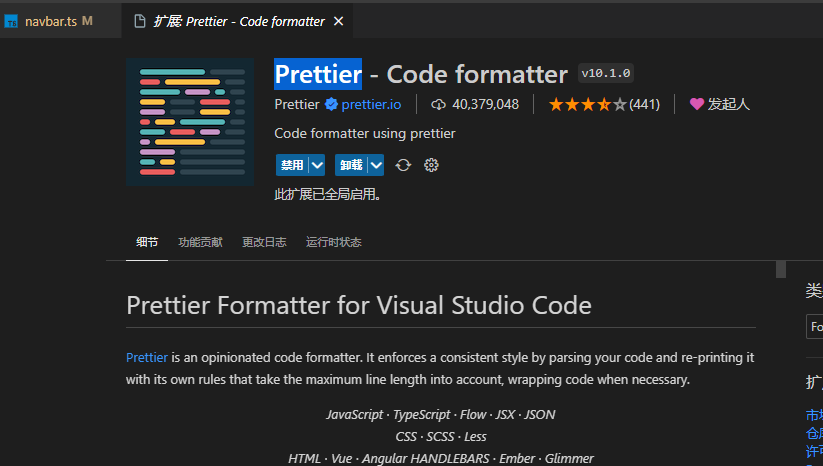823x466 pixels.
Task: Click the 'Code formatter using prettier' description
Action: (365, 133)
